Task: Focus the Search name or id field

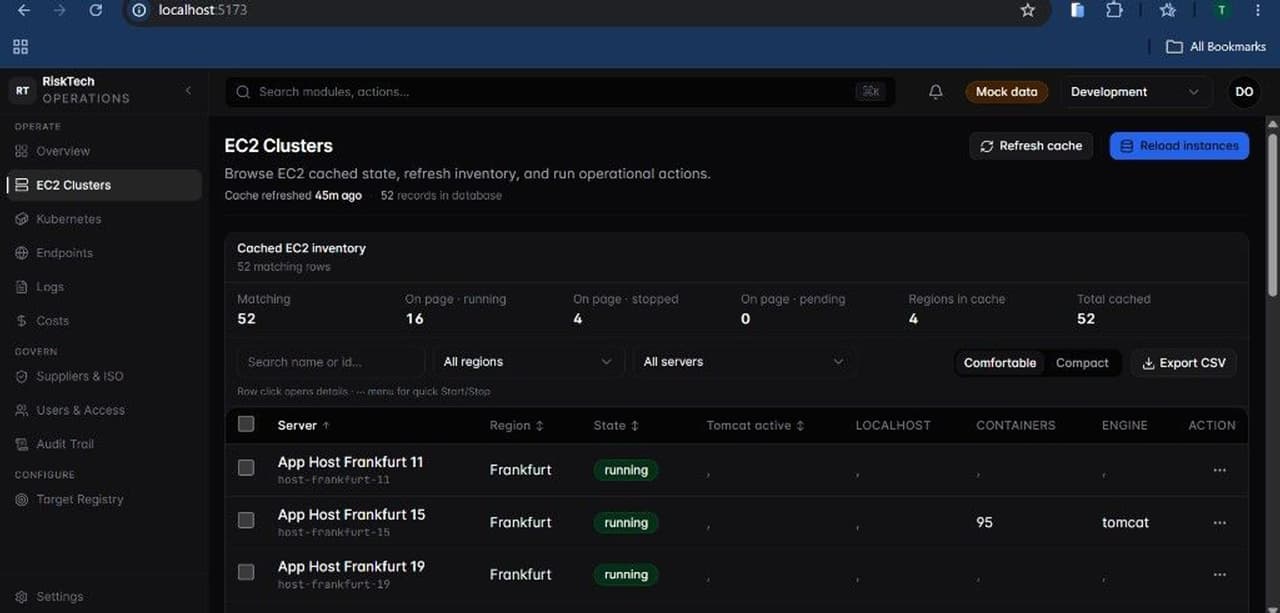Action: (331, 362)
